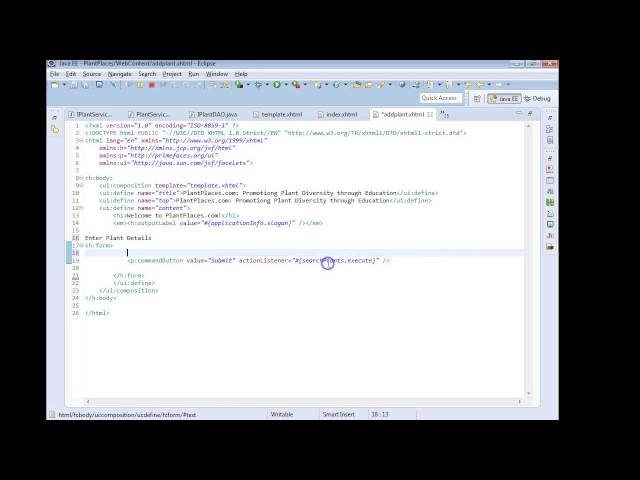
Task: Click the 'Enter Plant Details' text line
Action: [x=118, y=238]
